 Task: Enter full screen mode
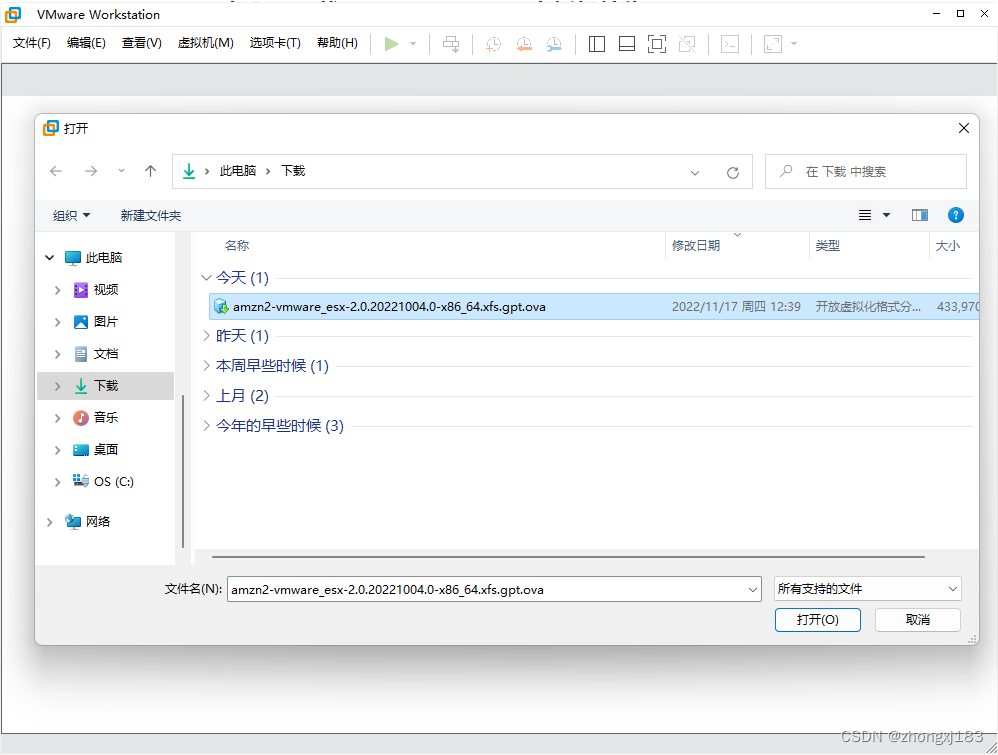(656, 44)
